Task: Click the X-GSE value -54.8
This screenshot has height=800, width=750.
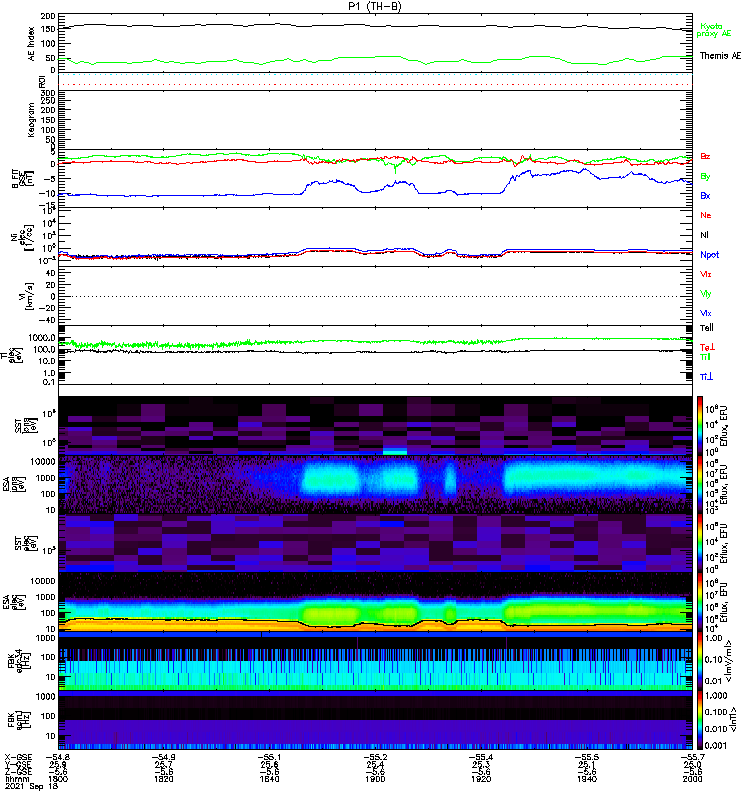Action: [58, 757]
